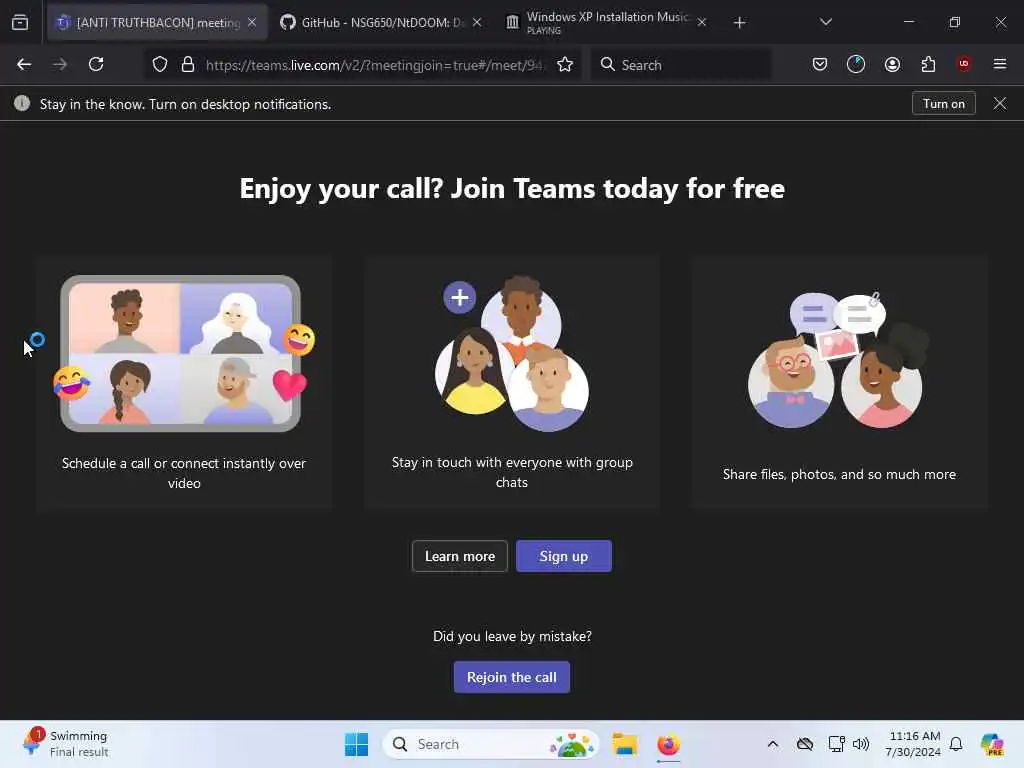The height and width of the screenshot is (768, 1024).
Task: Switch to Windows XP Installation Music tab
Action: (607, 23)
